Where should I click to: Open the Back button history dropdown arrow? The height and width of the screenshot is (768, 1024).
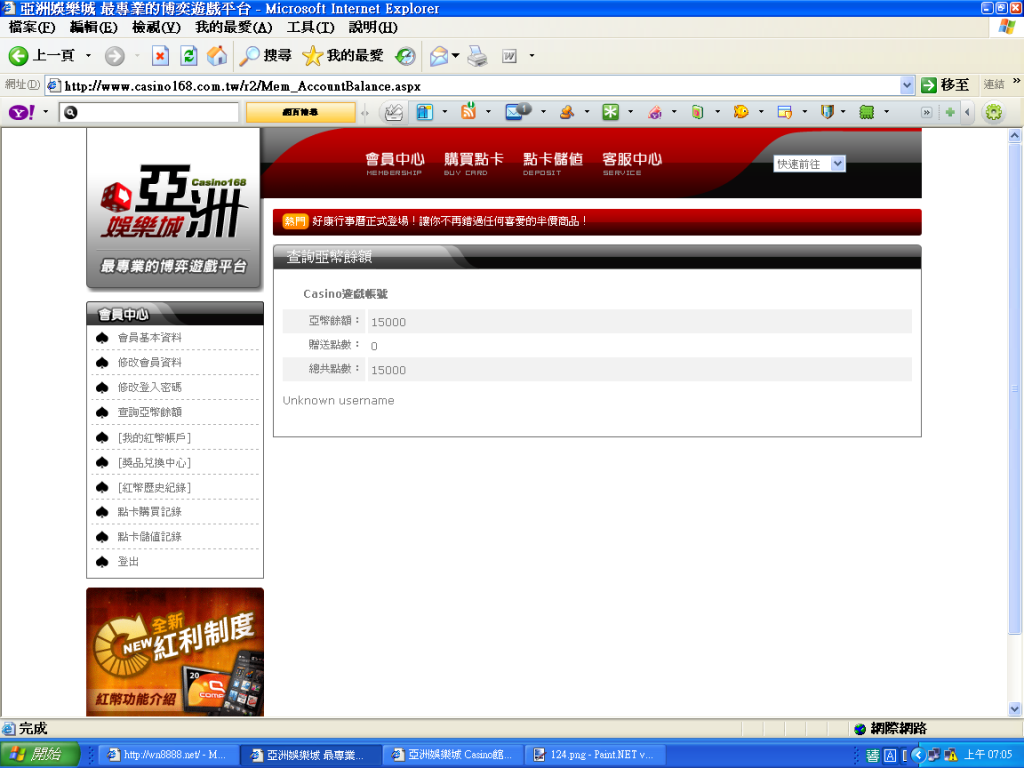coord(88,56)
